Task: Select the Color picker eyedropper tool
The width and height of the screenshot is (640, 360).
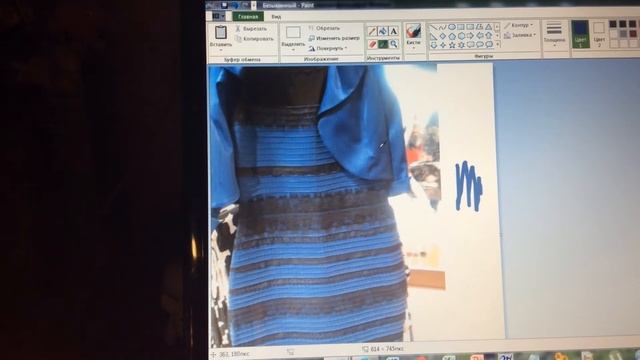Action: tap(383, 44)
